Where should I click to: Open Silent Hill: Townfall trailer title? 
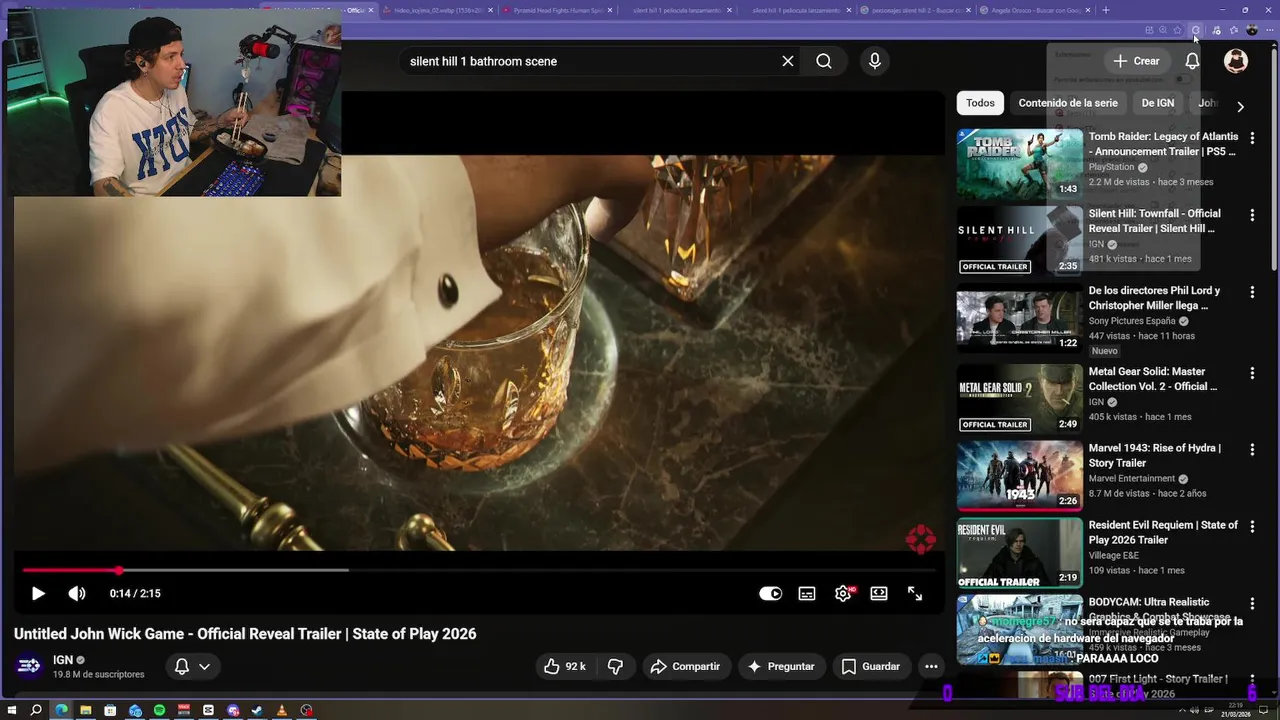(1155, 221)
